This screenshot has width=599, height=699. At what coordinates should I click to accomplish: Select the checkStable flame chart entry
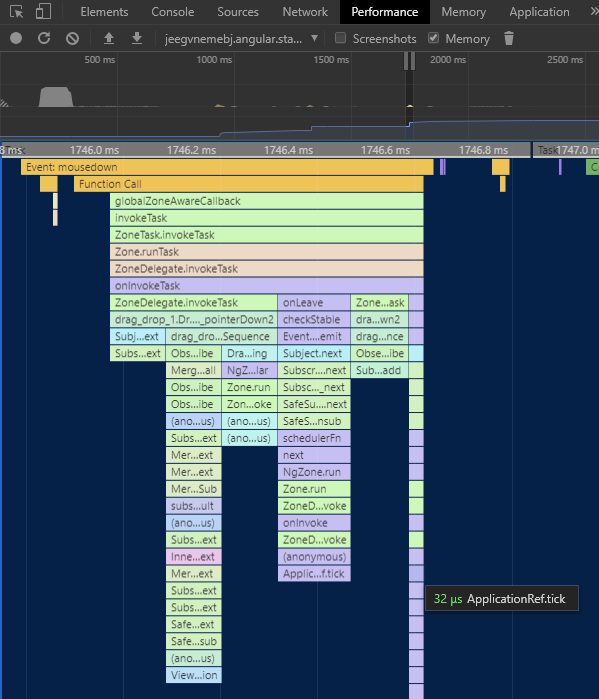point(314,320)
